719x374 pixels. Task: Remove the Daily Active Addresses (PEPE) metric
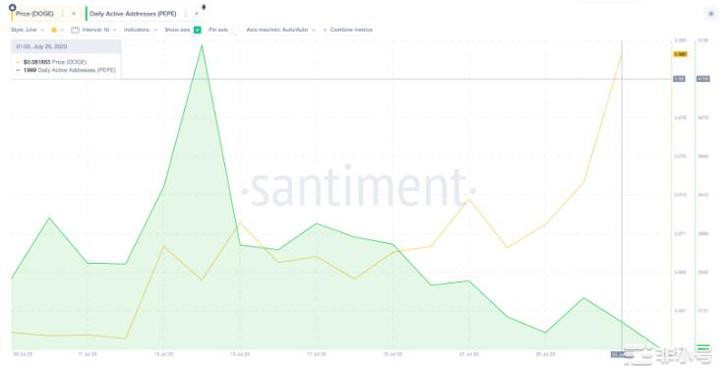pyautogui.click(x=196, y=14)
